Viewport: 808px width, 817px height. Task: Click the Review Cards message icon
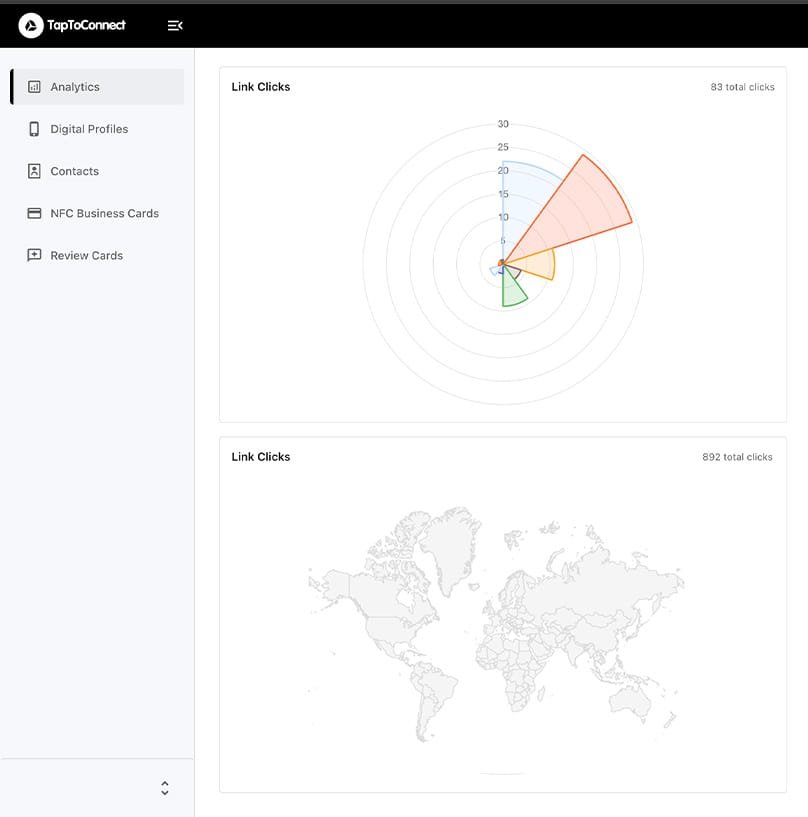(x=35, y=255)
